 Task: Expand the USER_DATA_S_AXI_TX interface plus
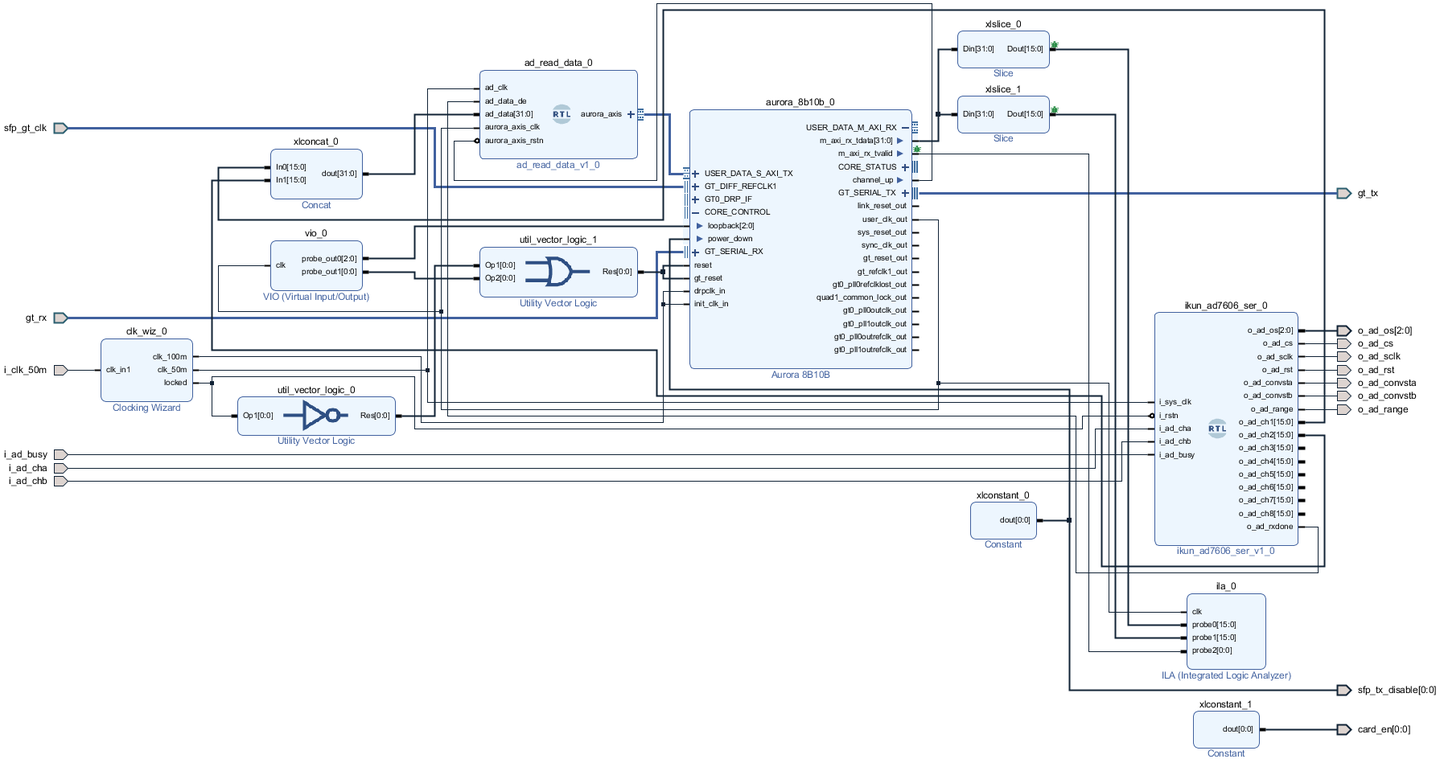pyautogui.click(x=696, y=173)
